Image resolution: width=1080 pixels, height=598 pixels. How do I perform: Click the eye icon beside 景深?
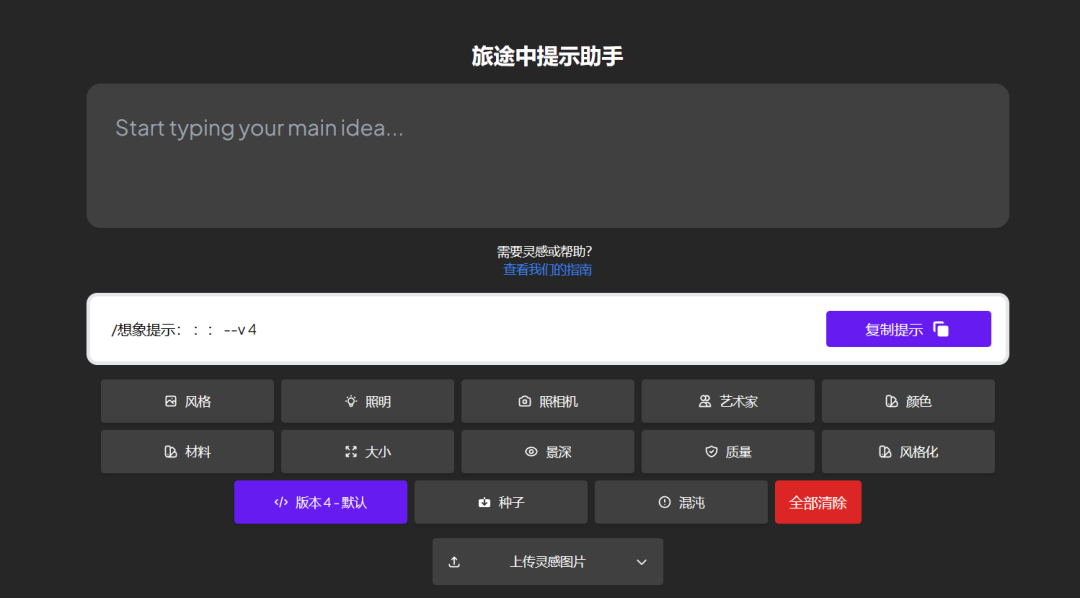tap(531, 451)
